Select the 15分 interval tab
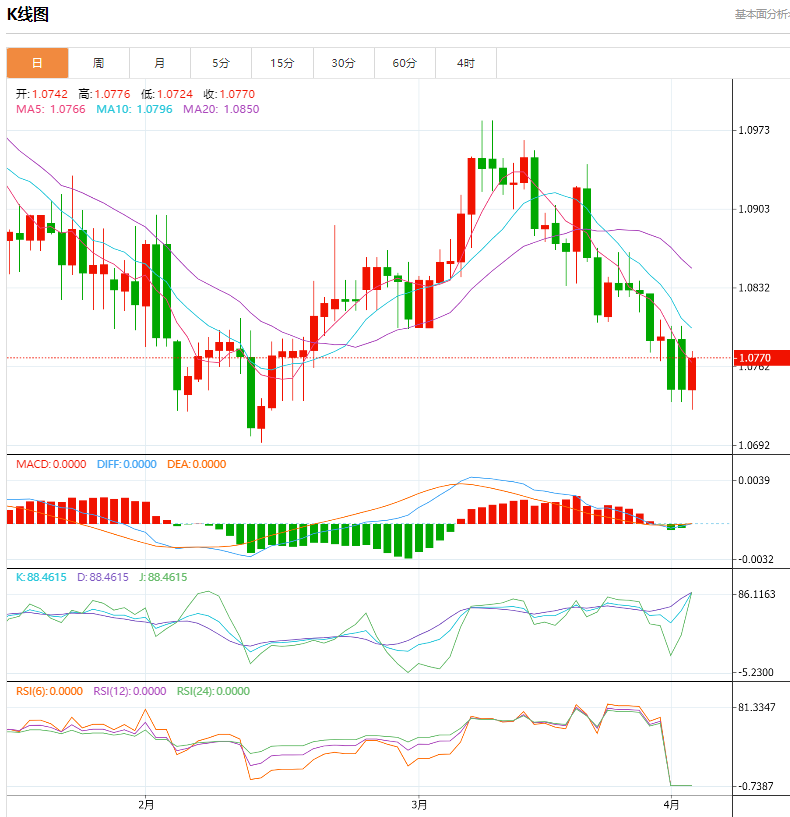This screenshot has height=817, width=790. pos(282,63)
